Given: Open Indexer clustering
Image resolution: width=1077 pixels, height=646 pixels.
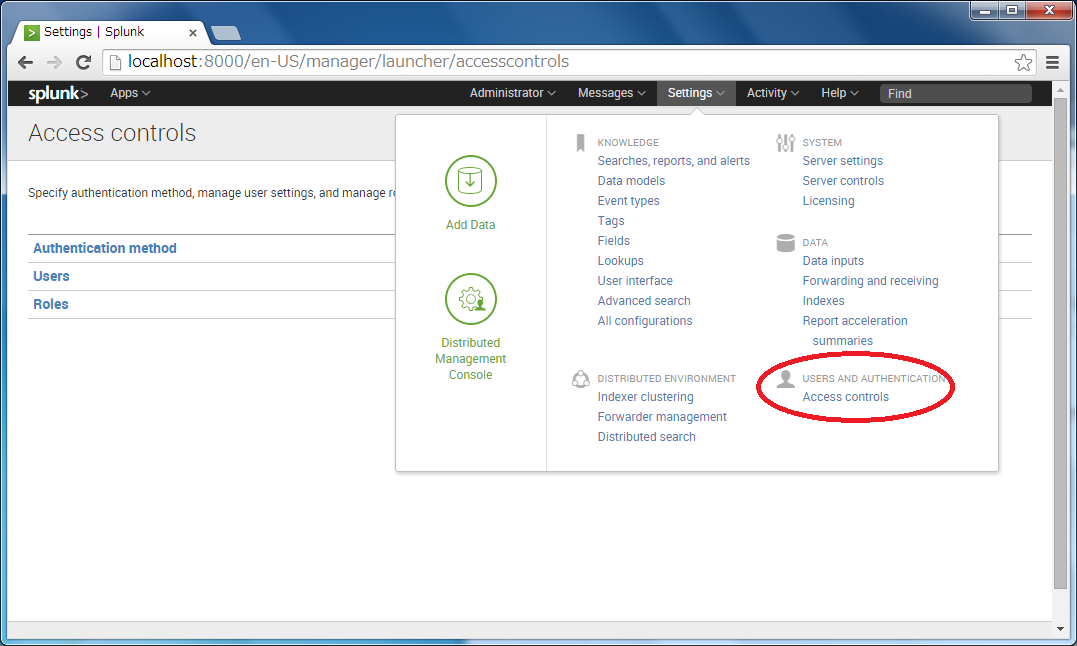Looking at the screenshot, I should point(645,397).
